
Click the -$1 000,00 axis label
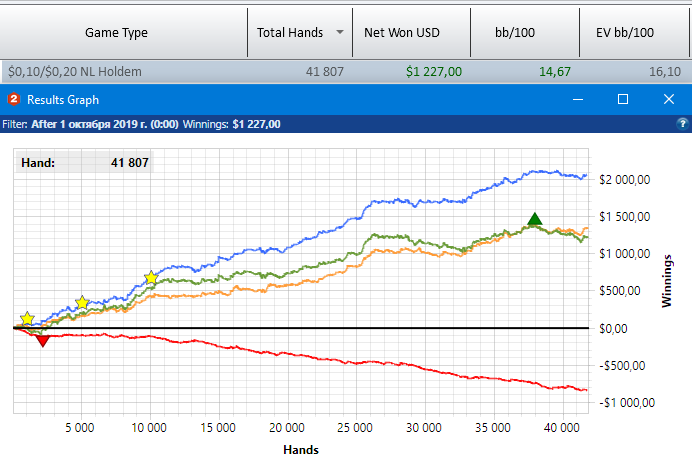[627, 403]
